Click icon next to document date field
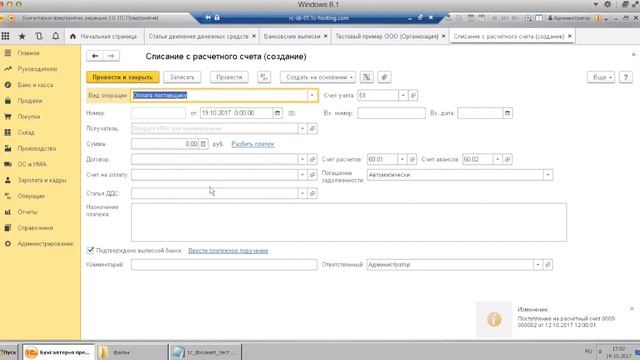This screenshot has width=640, height=360. [x=291, y=113]
